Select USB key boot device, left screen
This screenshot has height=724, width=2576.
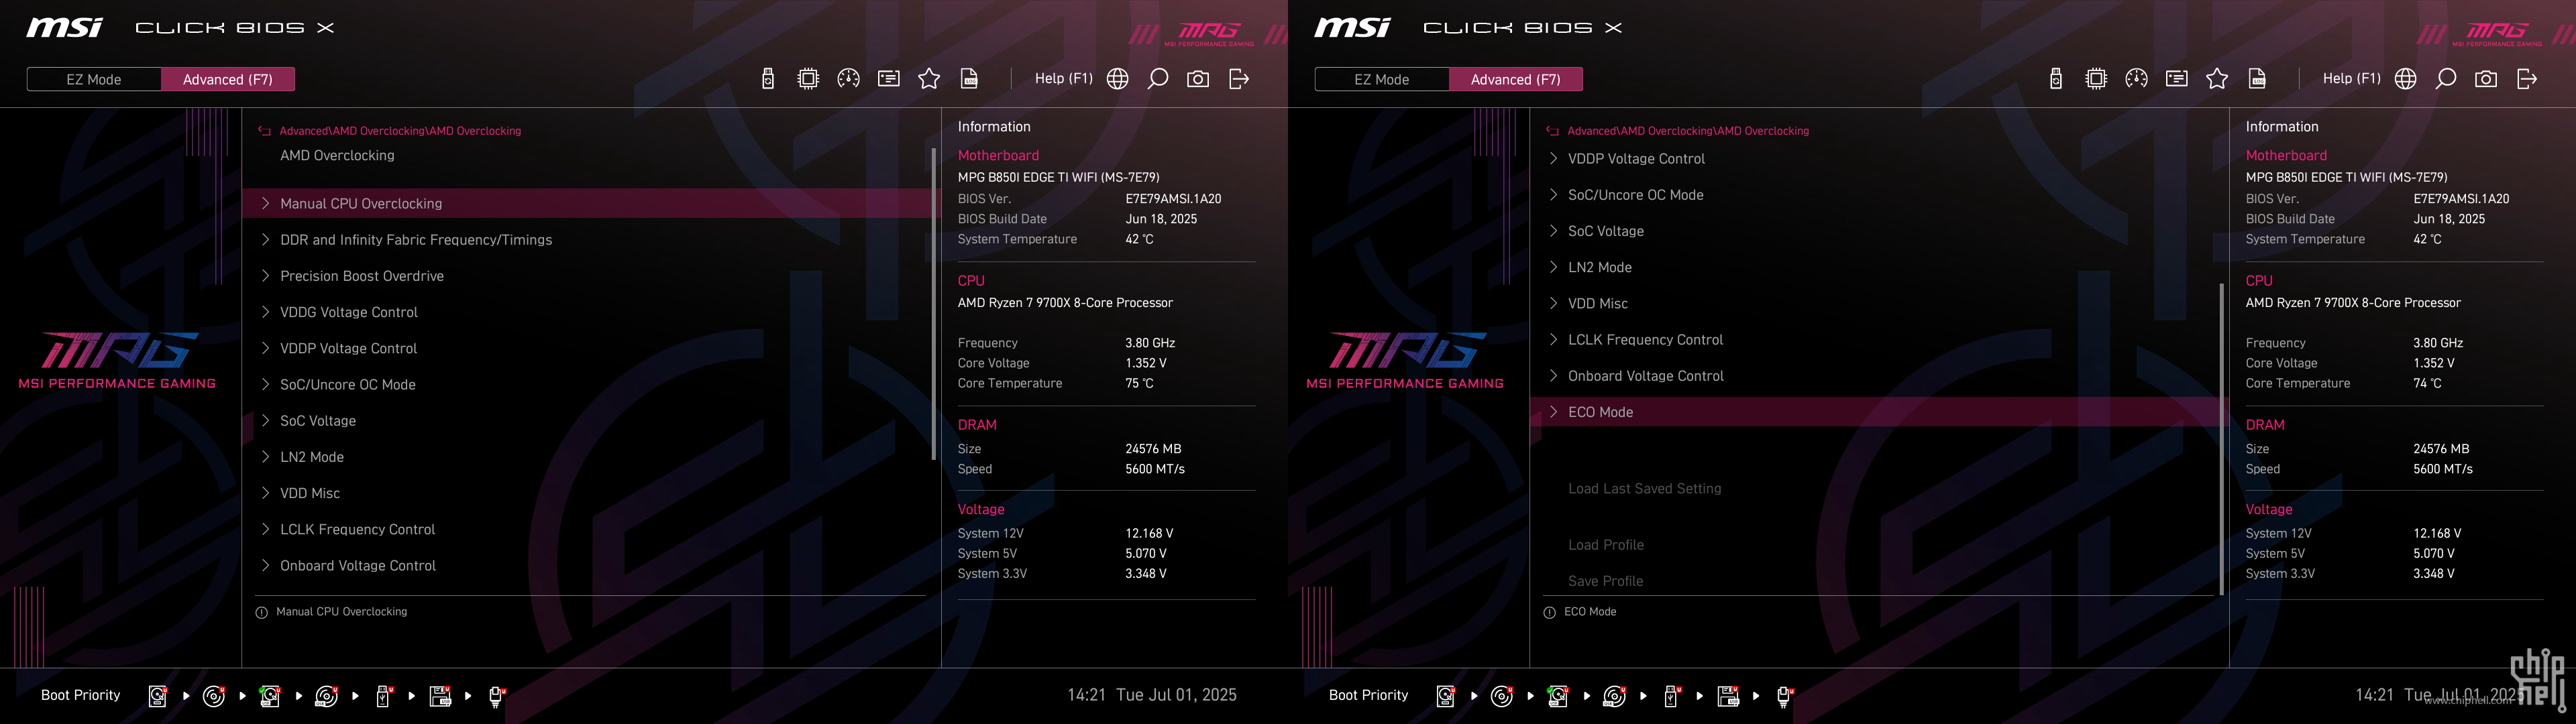click(383, 696)
